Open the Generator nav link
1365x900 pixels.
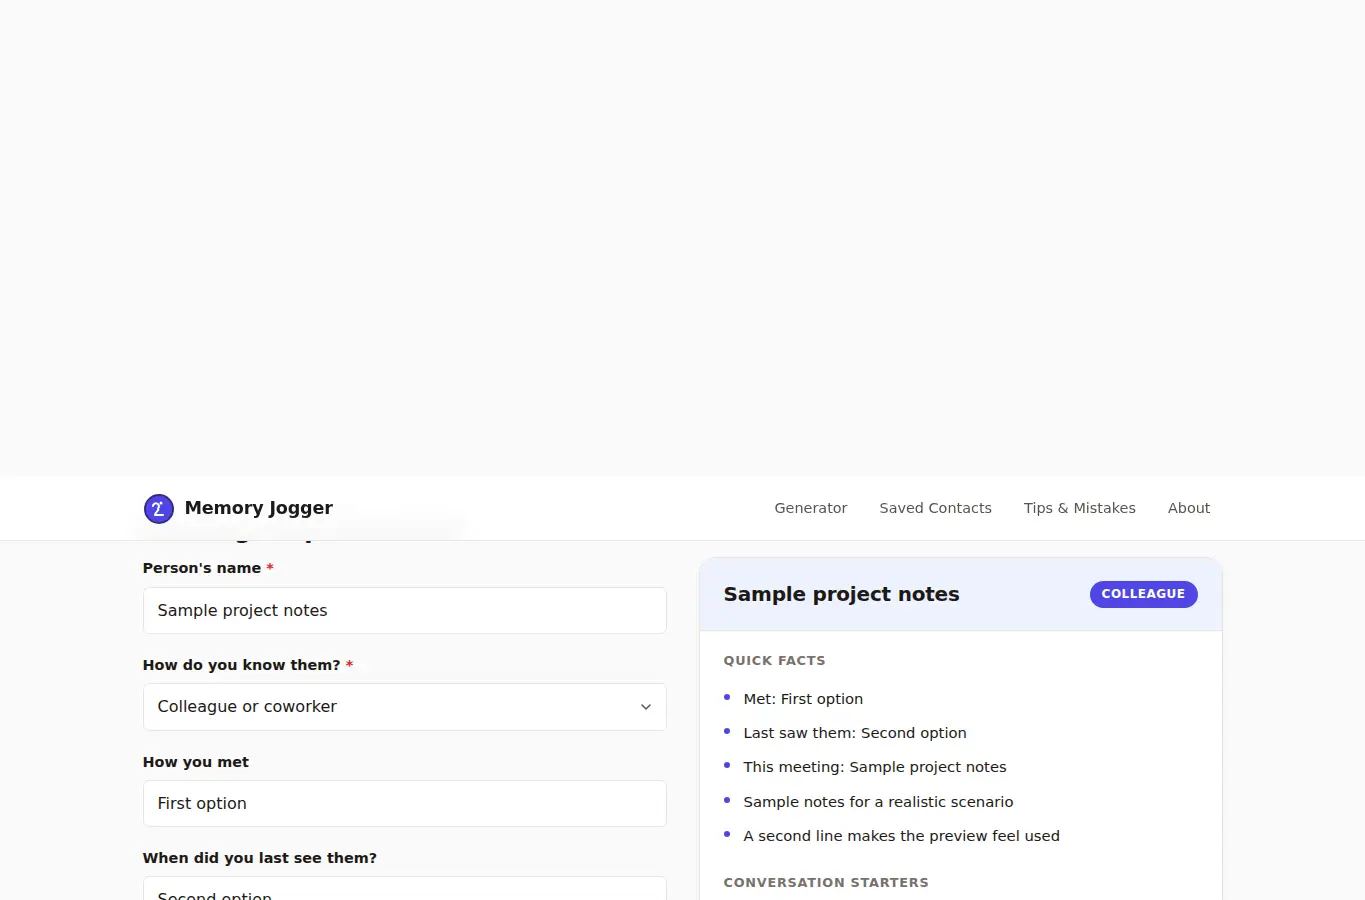810,508
